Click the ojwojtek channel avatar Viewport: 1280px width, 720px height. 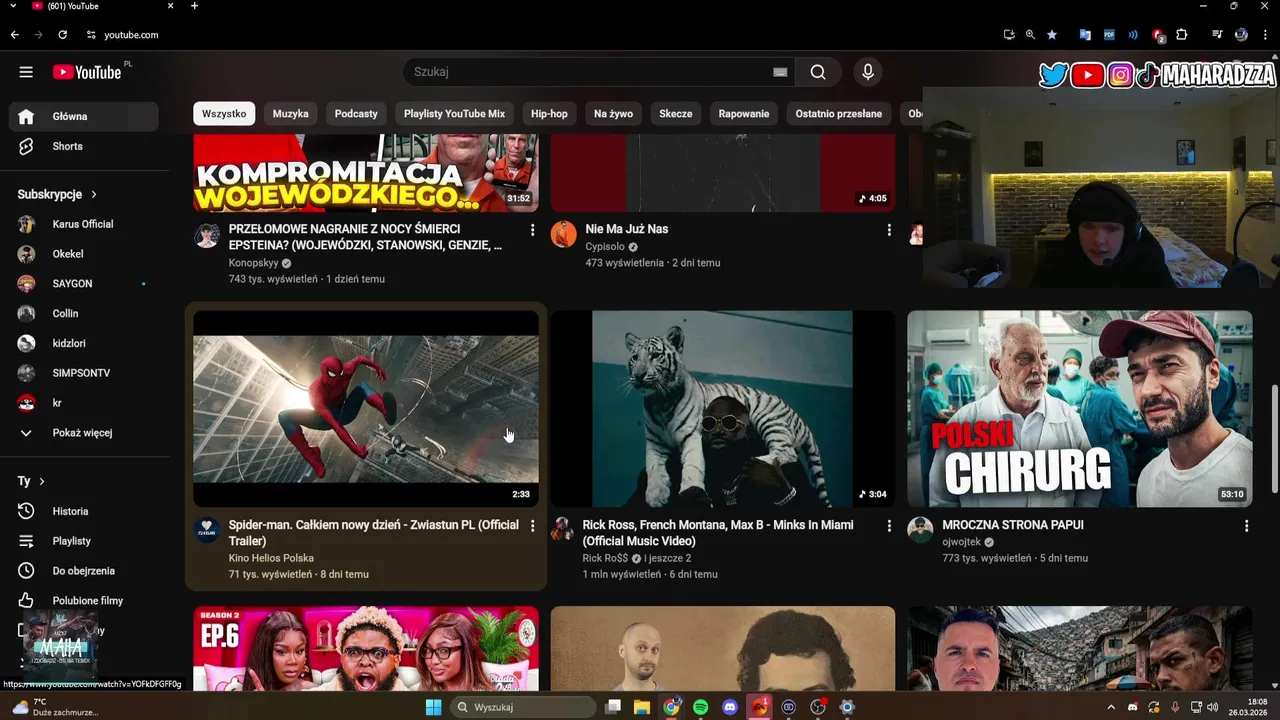click(920, 530)
